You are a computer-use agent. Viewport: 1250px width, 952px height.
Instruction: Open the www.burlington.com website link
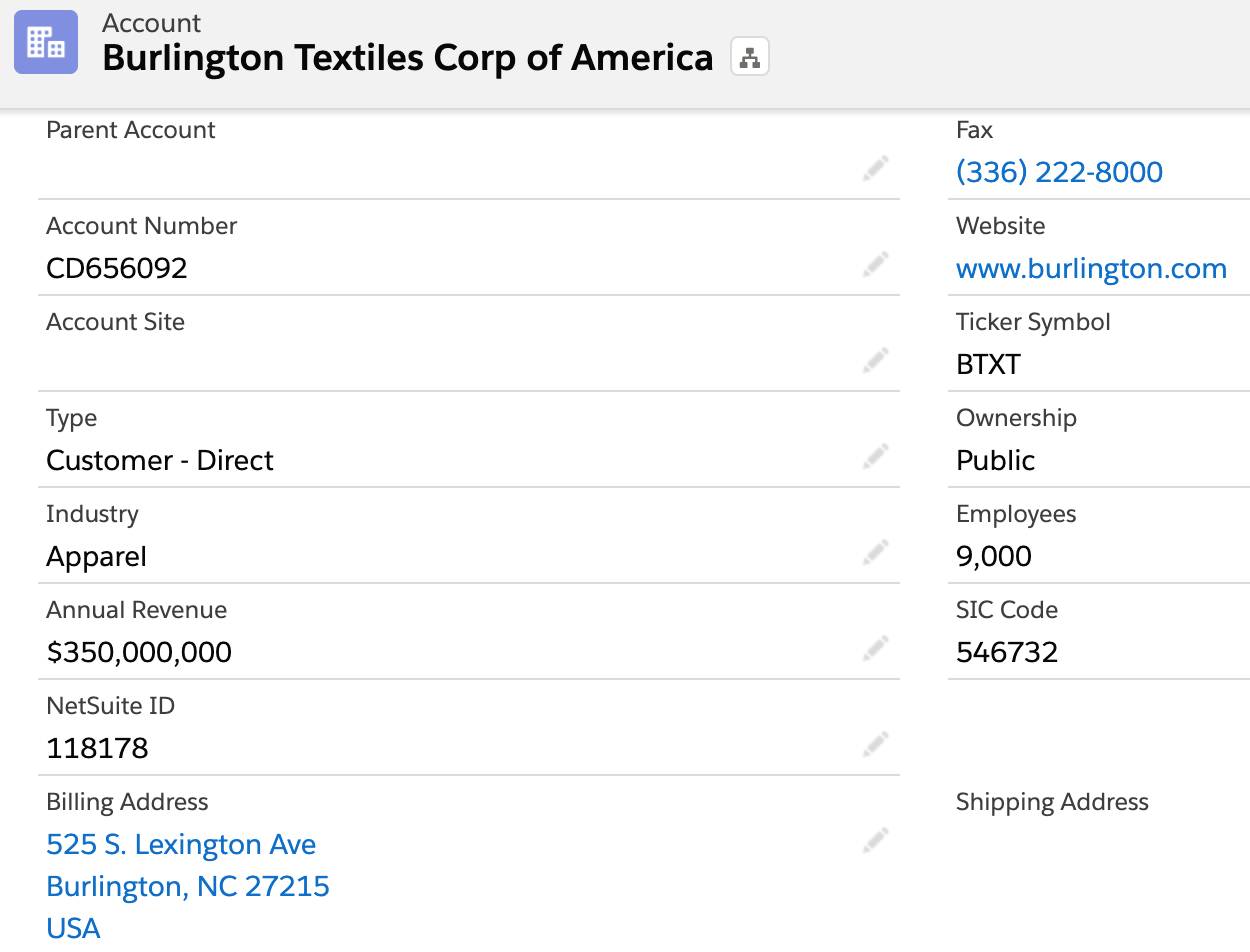1091,269
